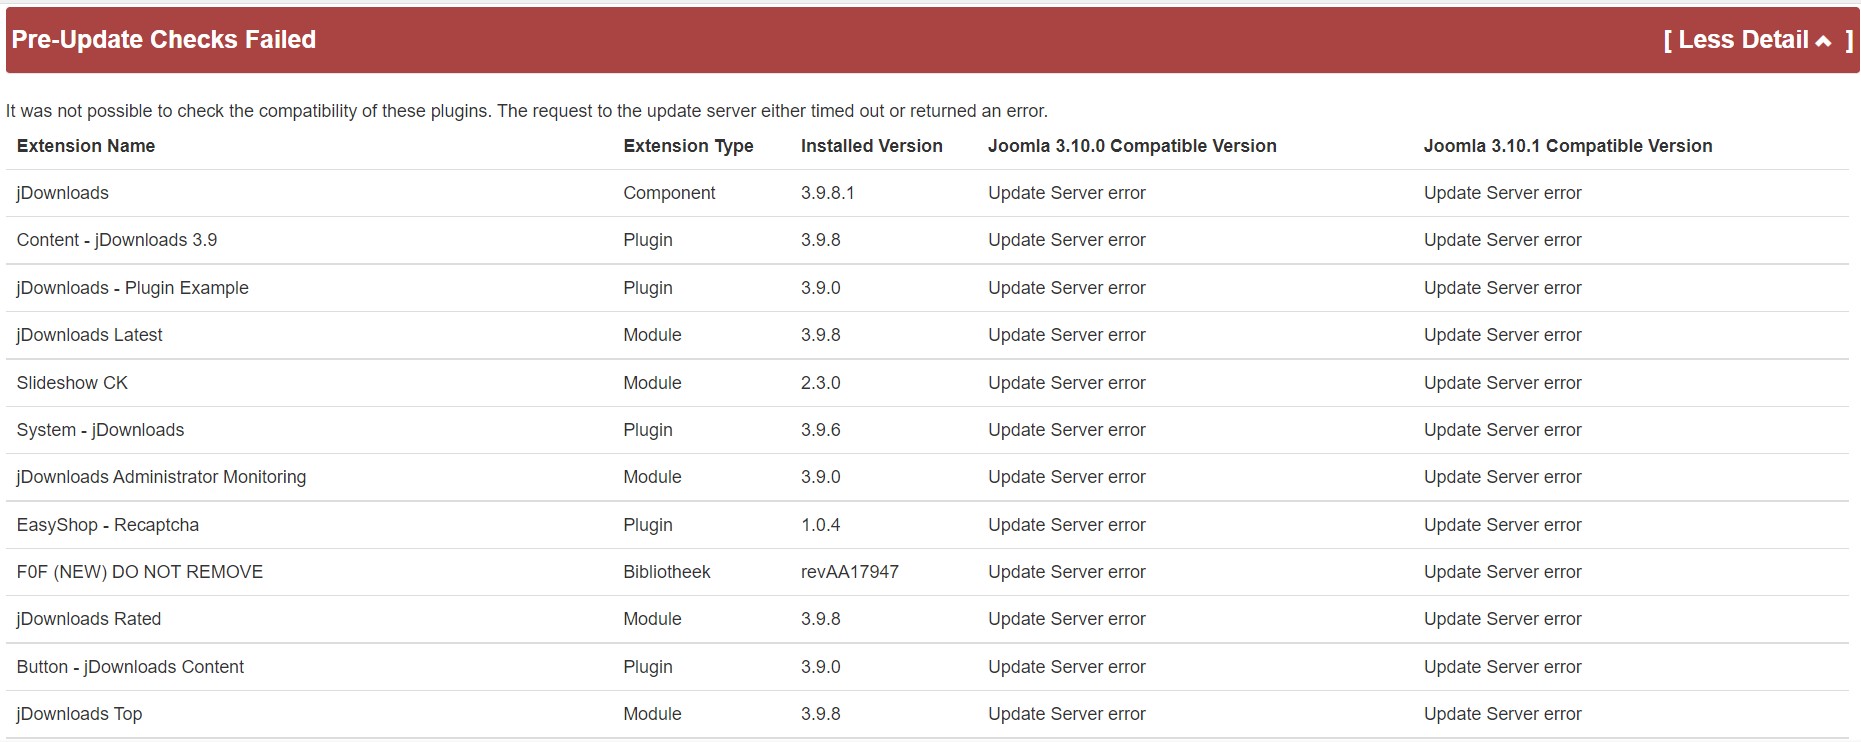Select the EasyShop - Recaptcha name
1861x742 pixels.
click(x=108, y=525)
